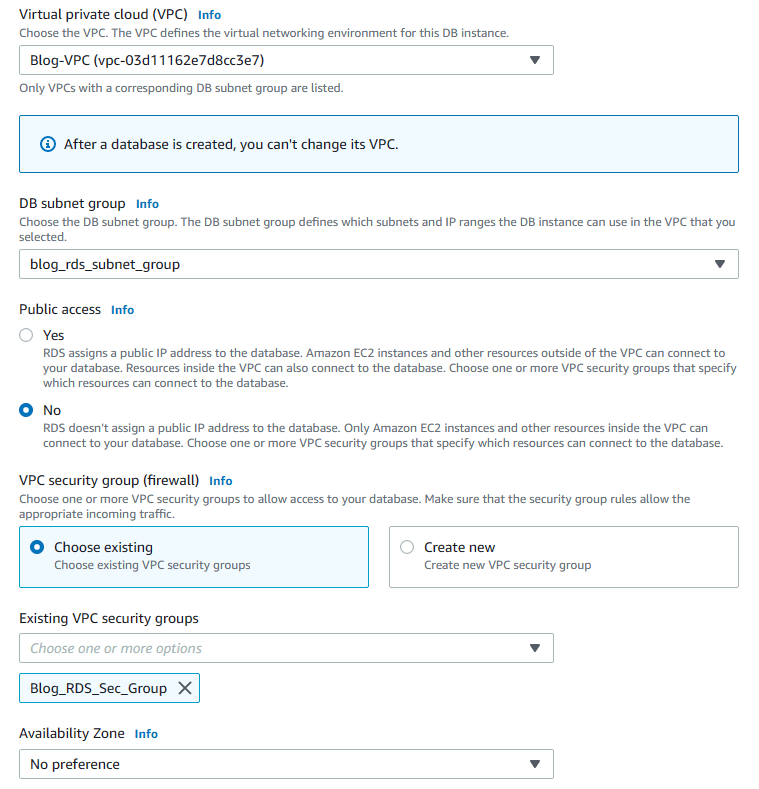Screen dimensions: 759x789
Task: Open Info link for VPC security group
Action: point(220,481)
